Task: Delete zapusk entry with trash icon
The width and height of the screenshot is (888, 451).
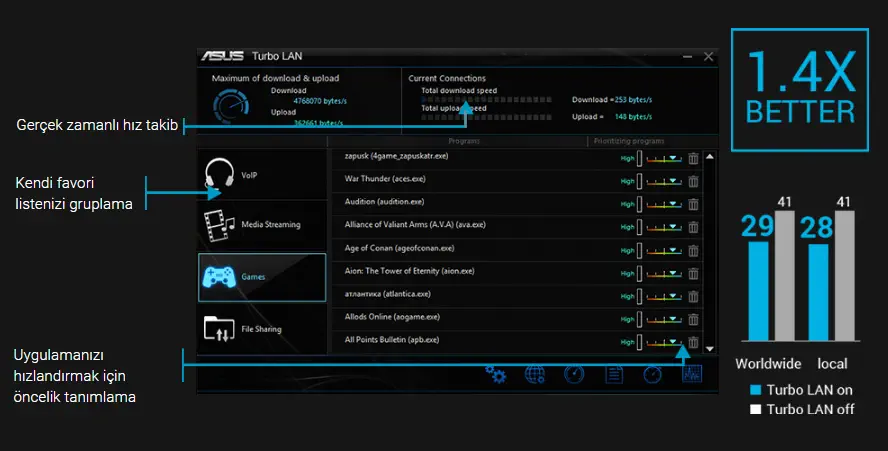Action: tap(693, 158)
